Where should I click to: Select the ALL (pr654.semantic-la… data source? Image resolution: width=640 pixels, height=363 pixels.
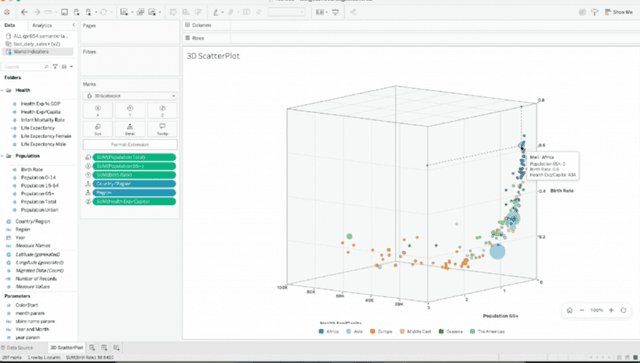[38, 36]
